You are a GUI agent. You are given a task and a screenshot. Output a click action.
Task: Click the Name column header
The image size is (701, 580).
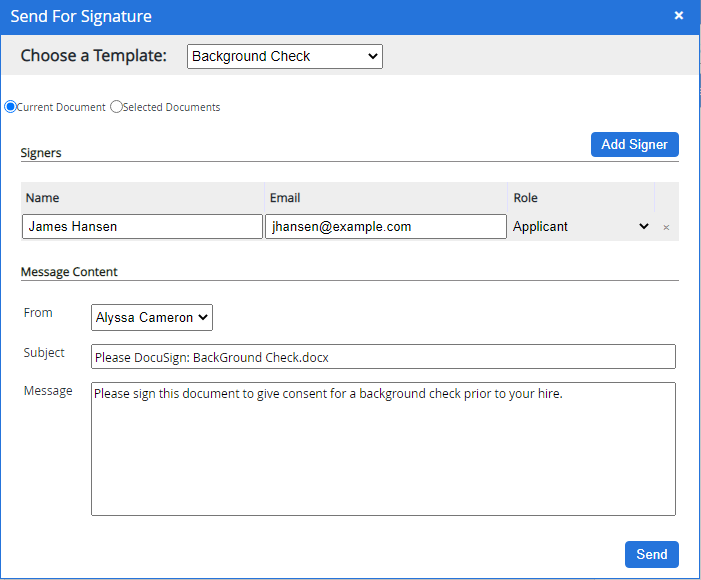[43, 198]
